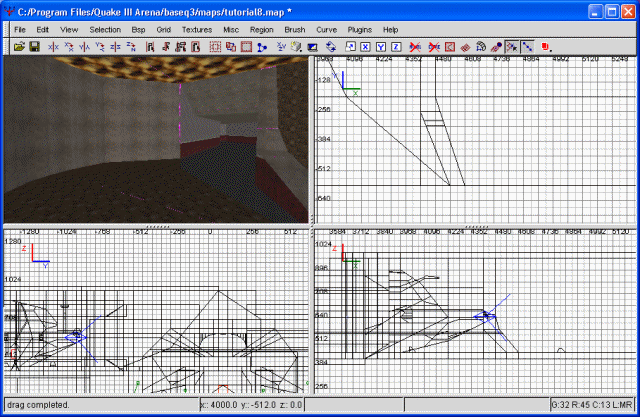Show patch bounding box icon
The image size is (640, 417).
449,47
